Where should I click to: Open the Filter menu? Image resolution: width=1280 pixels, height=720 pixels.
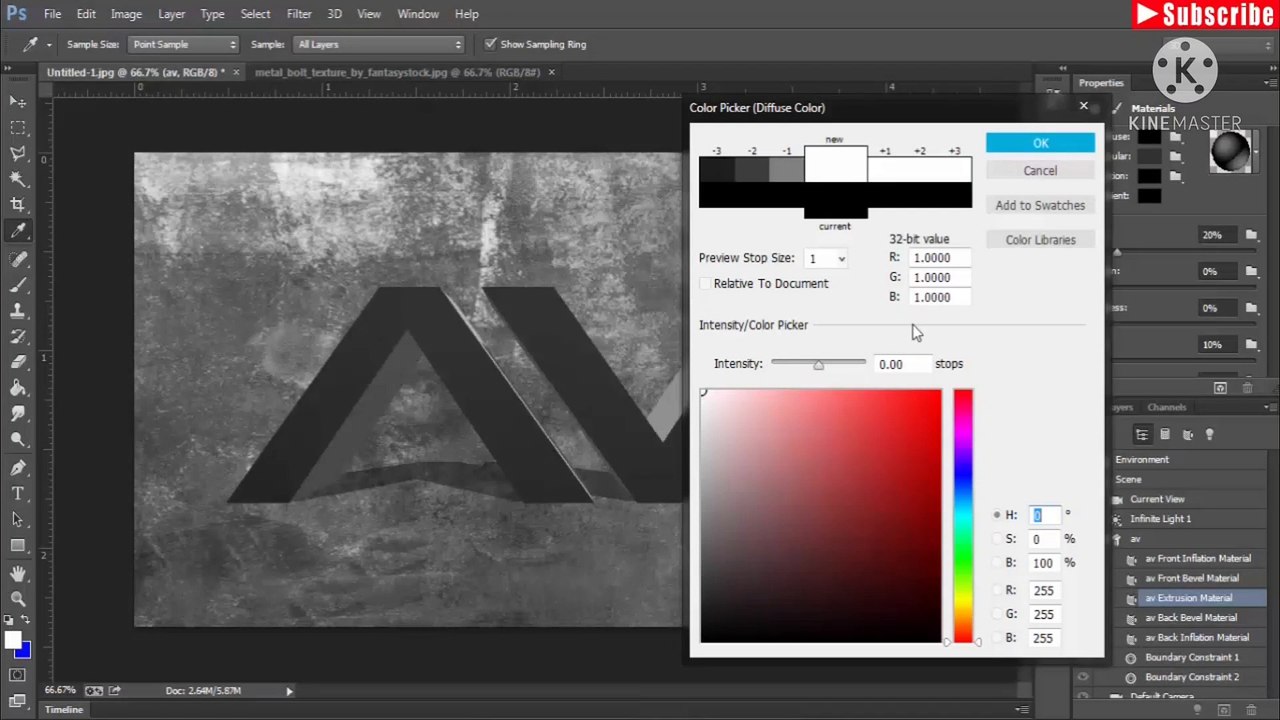point(299,14)
